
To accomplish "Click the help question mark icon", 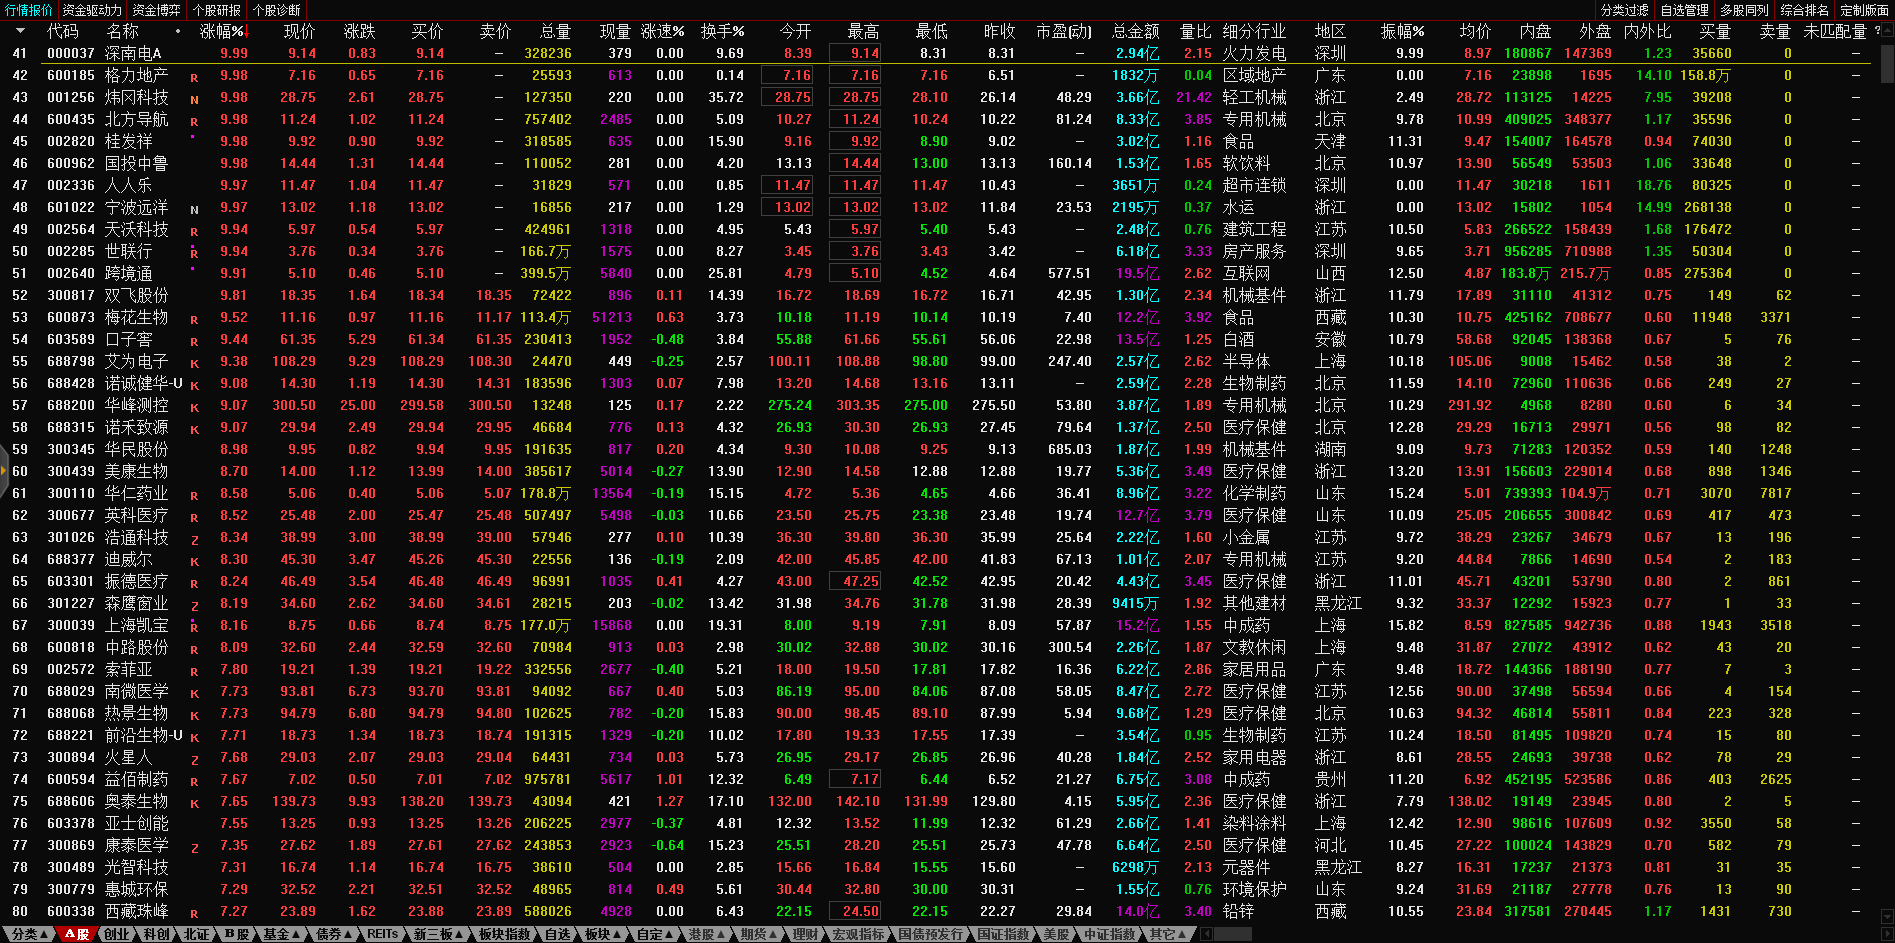I will (x=1876, y=31).
